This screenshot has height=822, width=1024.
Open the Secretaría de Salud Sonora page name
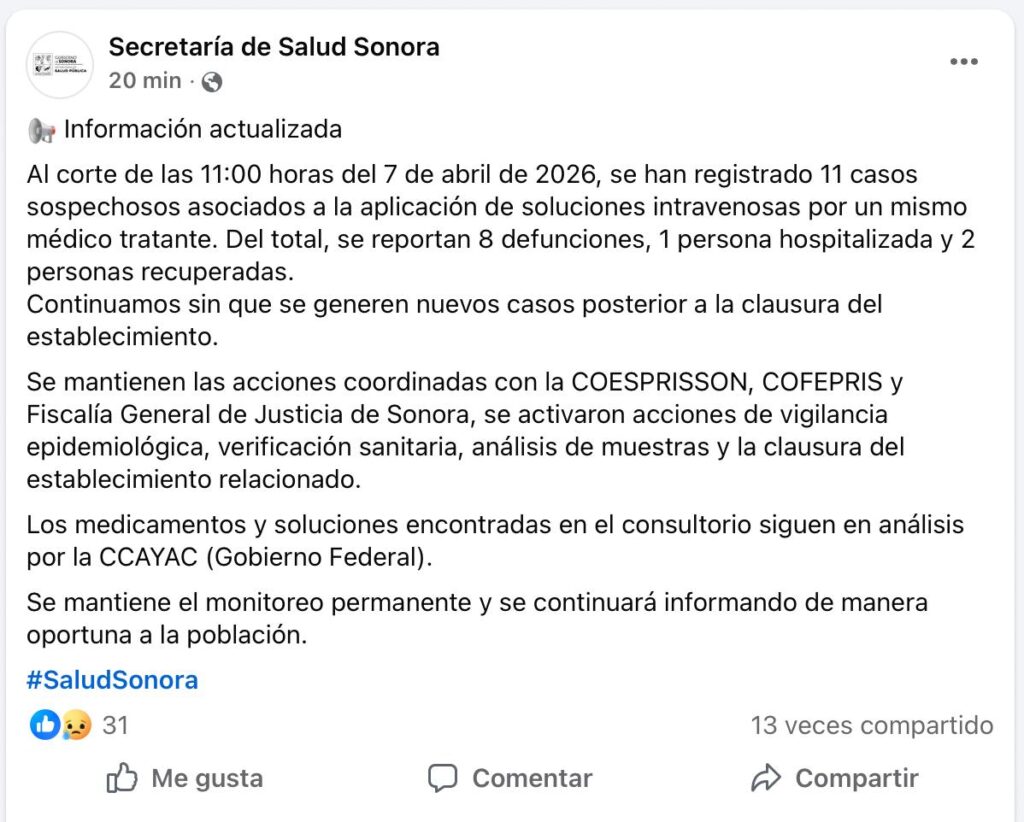click(x=274, y=47)
